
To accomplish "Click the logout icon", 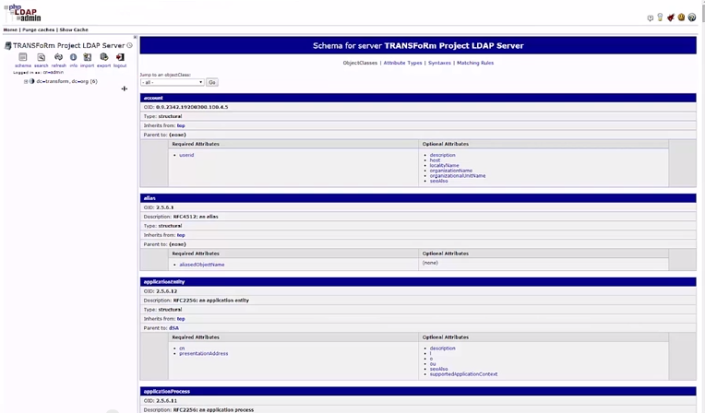I will click(x=120, y=58).
